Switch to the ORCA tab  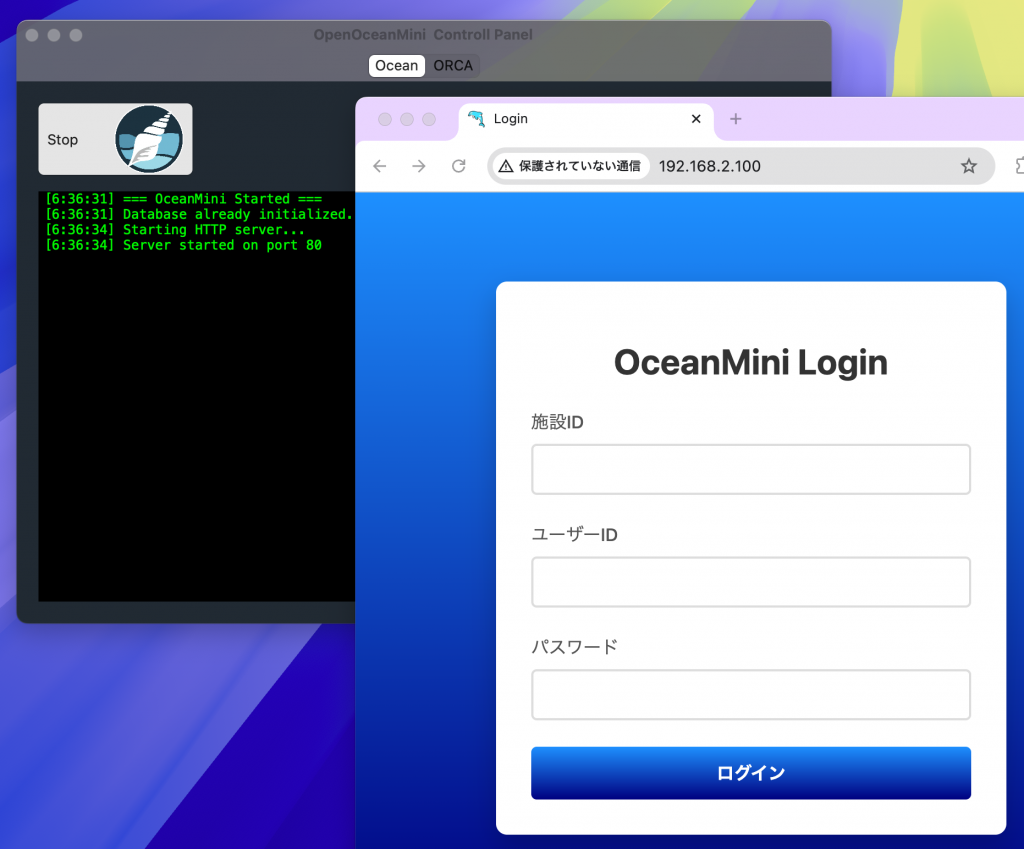coord(453,66)
